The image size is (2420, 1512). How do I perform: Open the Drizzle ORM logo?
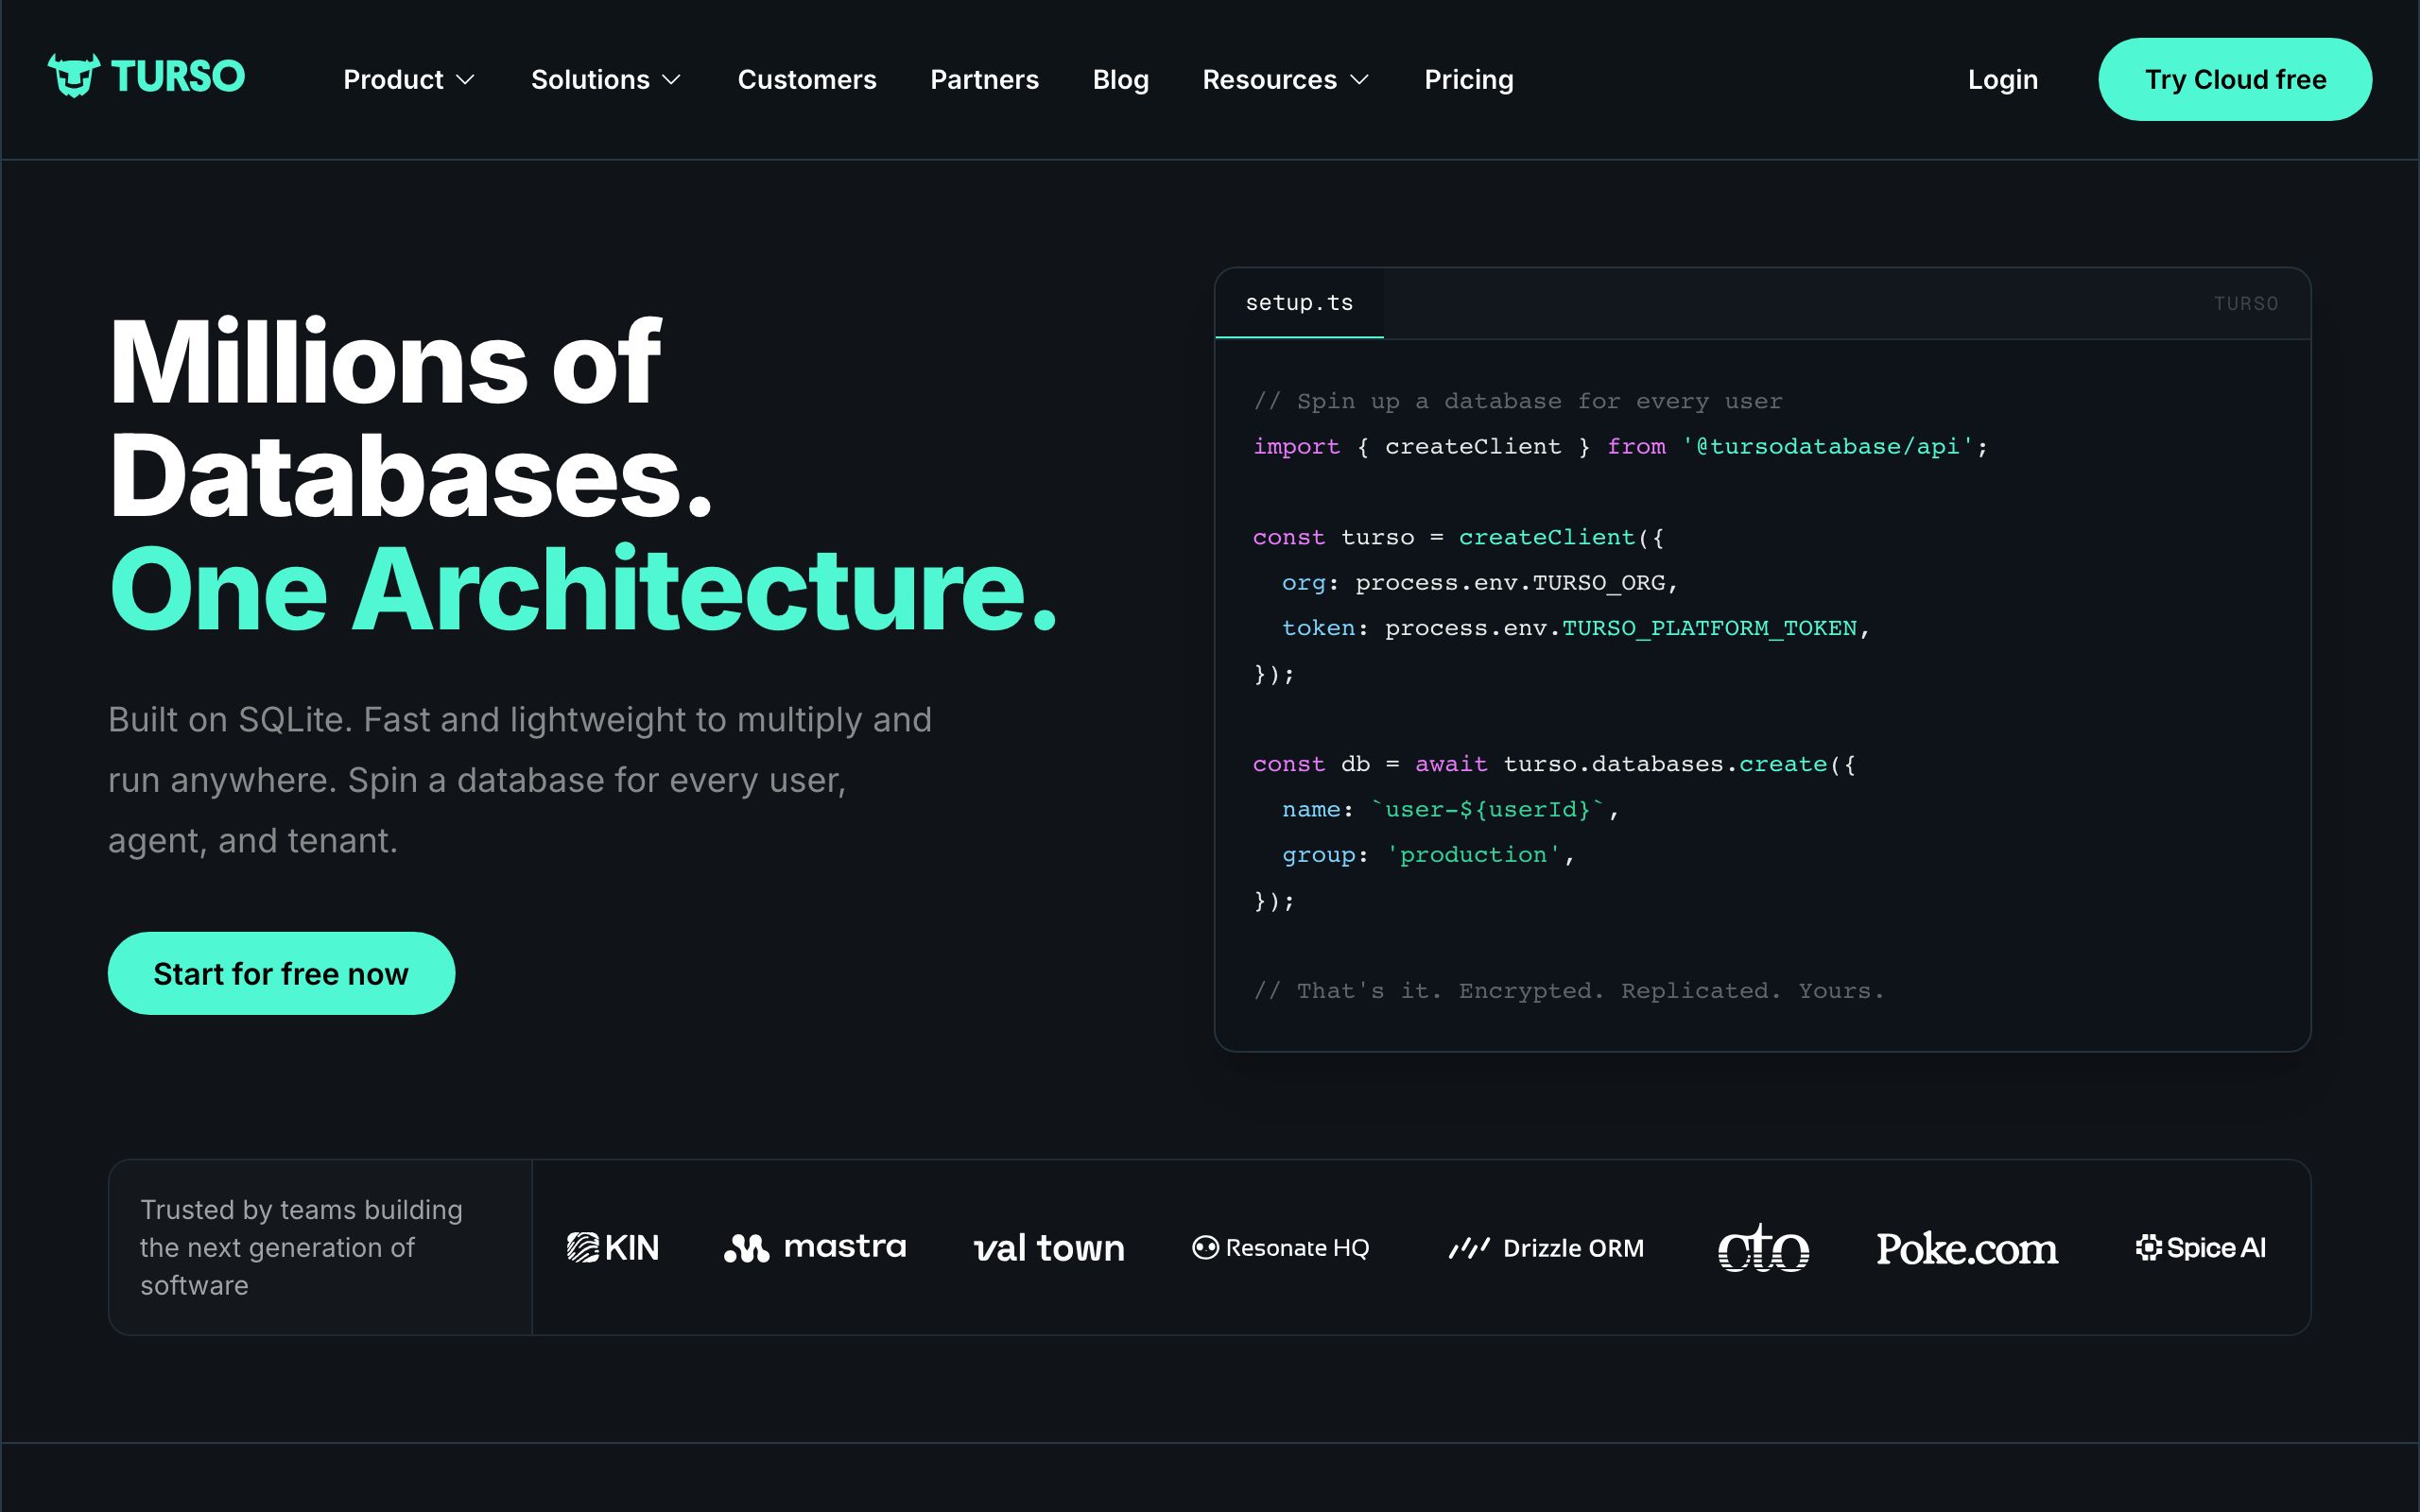pos(1546,1248)
